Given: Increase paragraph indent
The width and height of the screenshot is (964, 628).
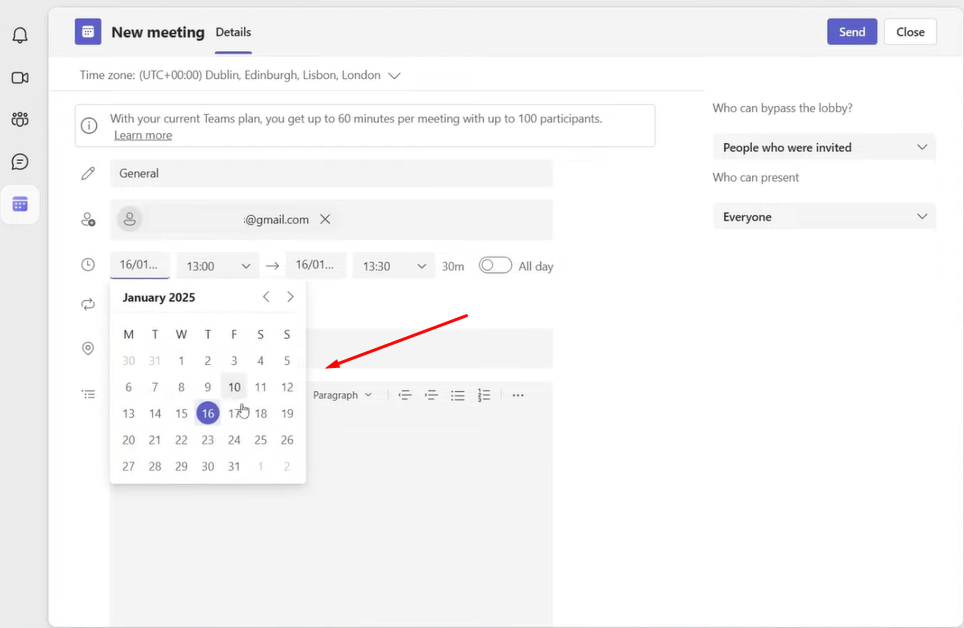Looking at the screenshot, I should [x=431, y=395].
